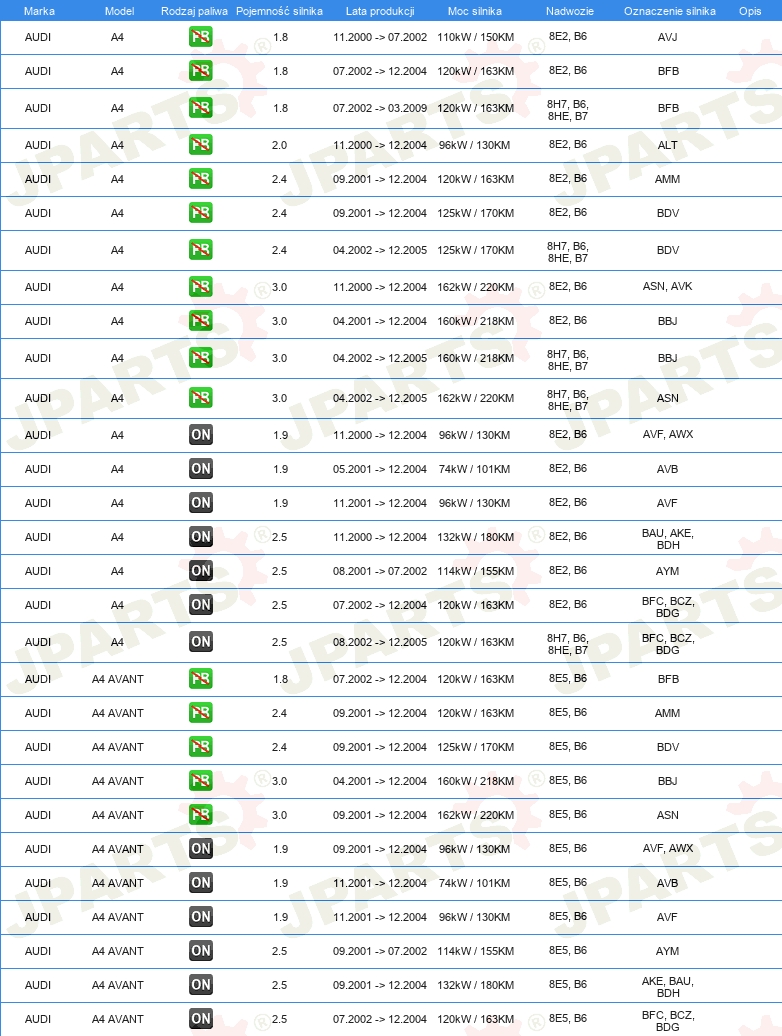Click the Lata produkcji column header

pos(380,11)
